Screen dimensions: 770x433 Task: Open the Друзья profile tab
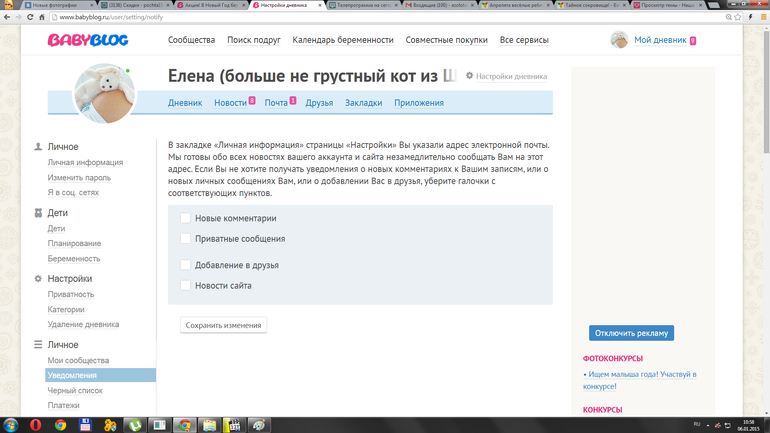coord(319,103)
